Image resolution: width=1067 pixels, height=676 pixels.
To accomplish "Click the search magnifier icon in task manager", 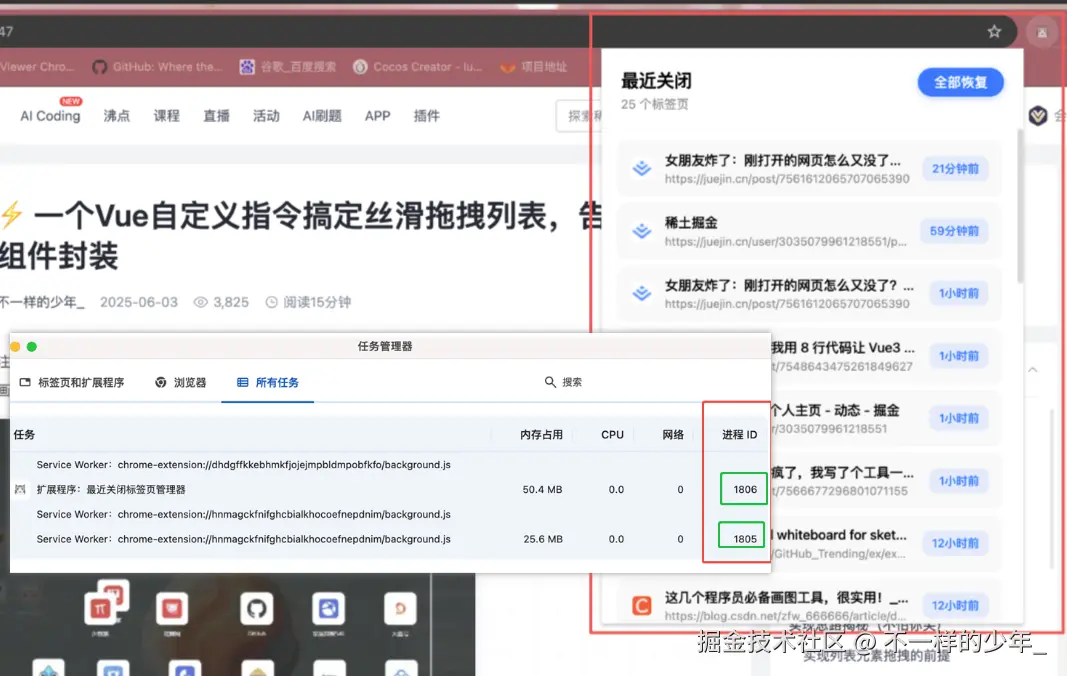I will click(x=550, y=382).
